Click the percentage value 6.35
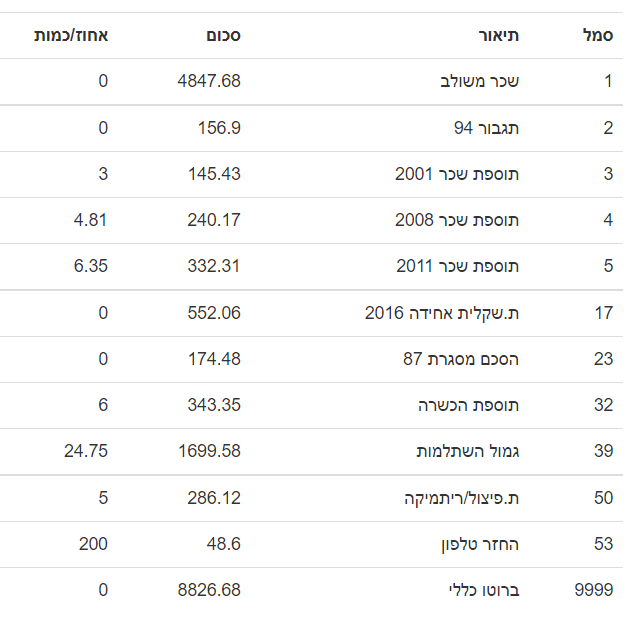633x619 pixels. 91,265
